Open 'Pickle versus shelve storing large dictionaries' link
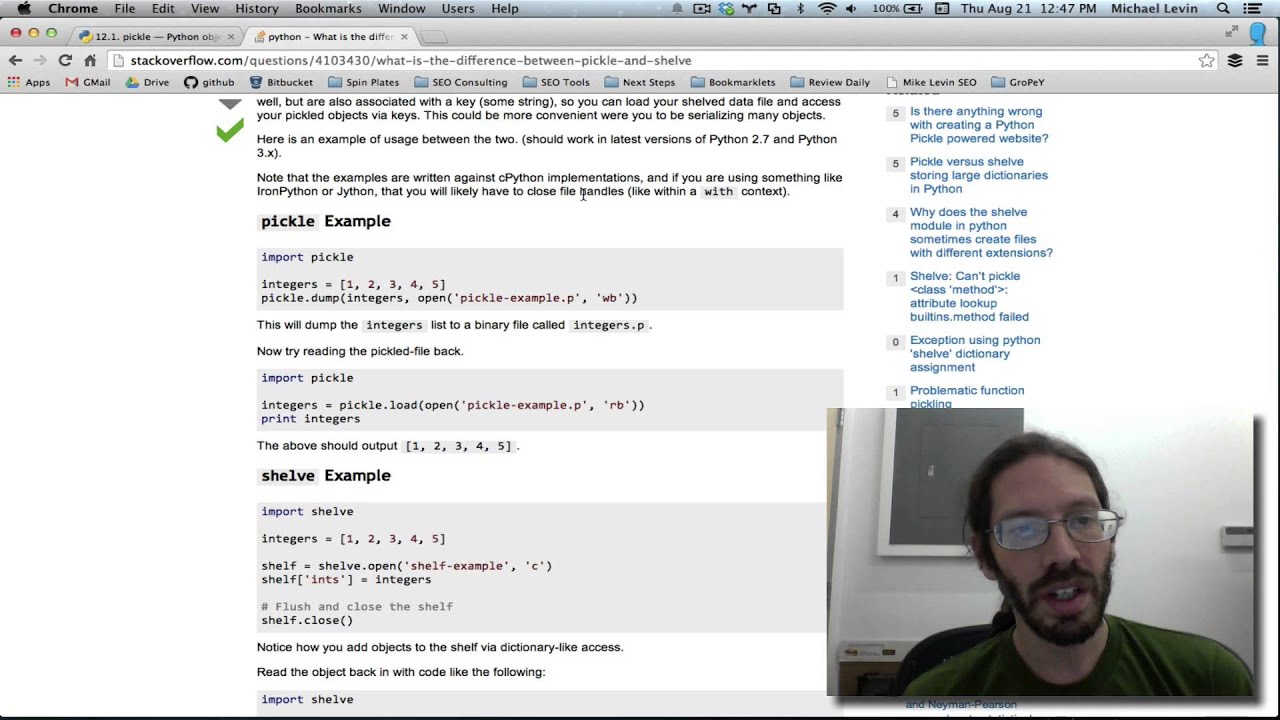 click(979, 175)
